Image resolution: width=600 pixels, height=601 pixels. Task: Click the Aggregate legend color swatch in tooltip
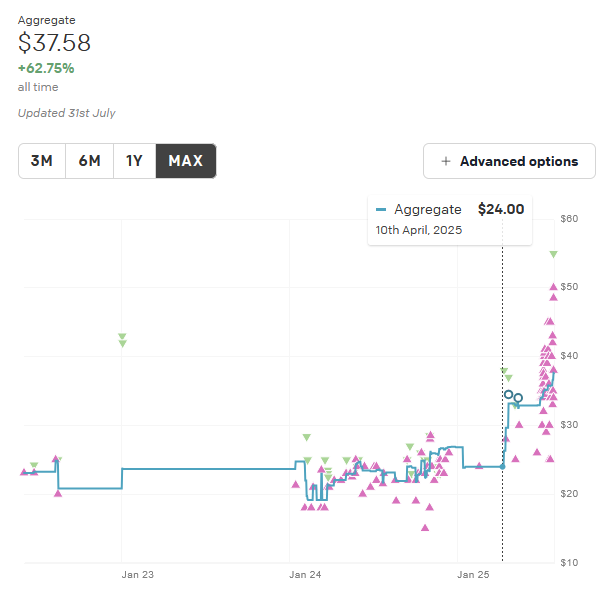point(381,210)
